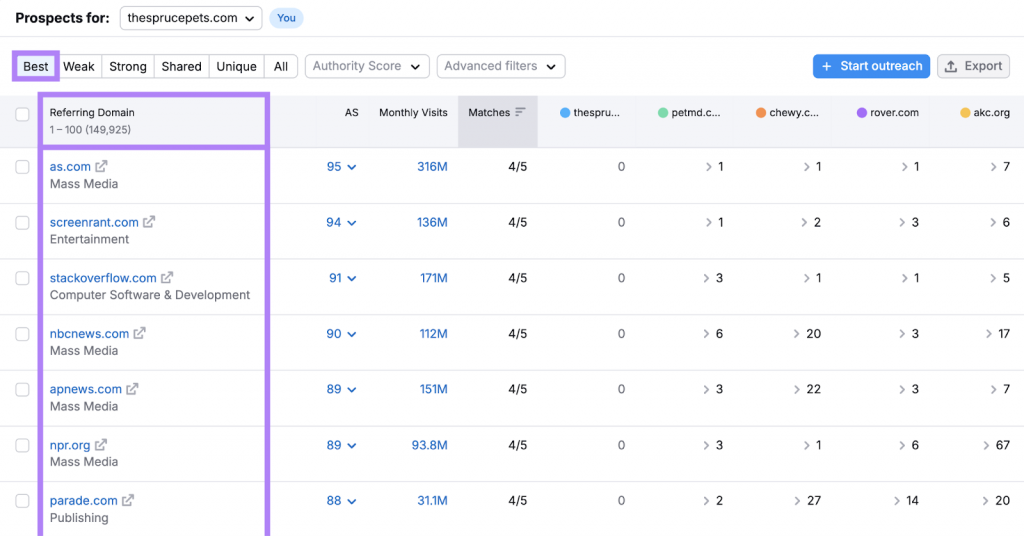This screenshot has height=536, width=1024.
Task: Expand akc.org backlinks count 67 for npr.org
Action: point(997,445)
